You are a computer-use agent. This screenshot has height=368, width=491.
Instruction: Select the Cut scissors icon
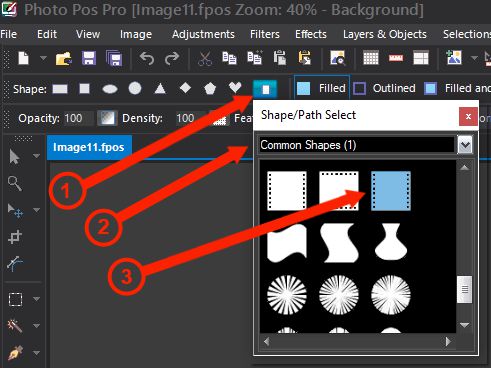click(205, 59)
